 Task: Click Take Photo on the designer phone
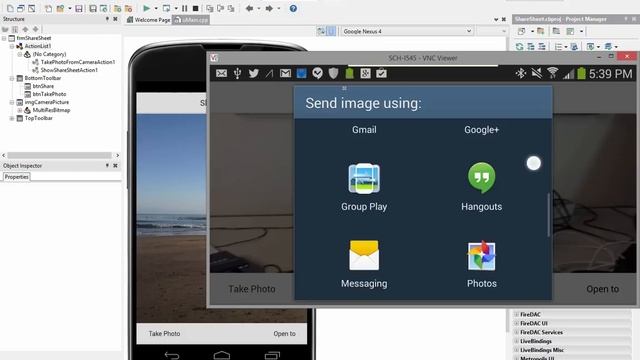point(164,333)
